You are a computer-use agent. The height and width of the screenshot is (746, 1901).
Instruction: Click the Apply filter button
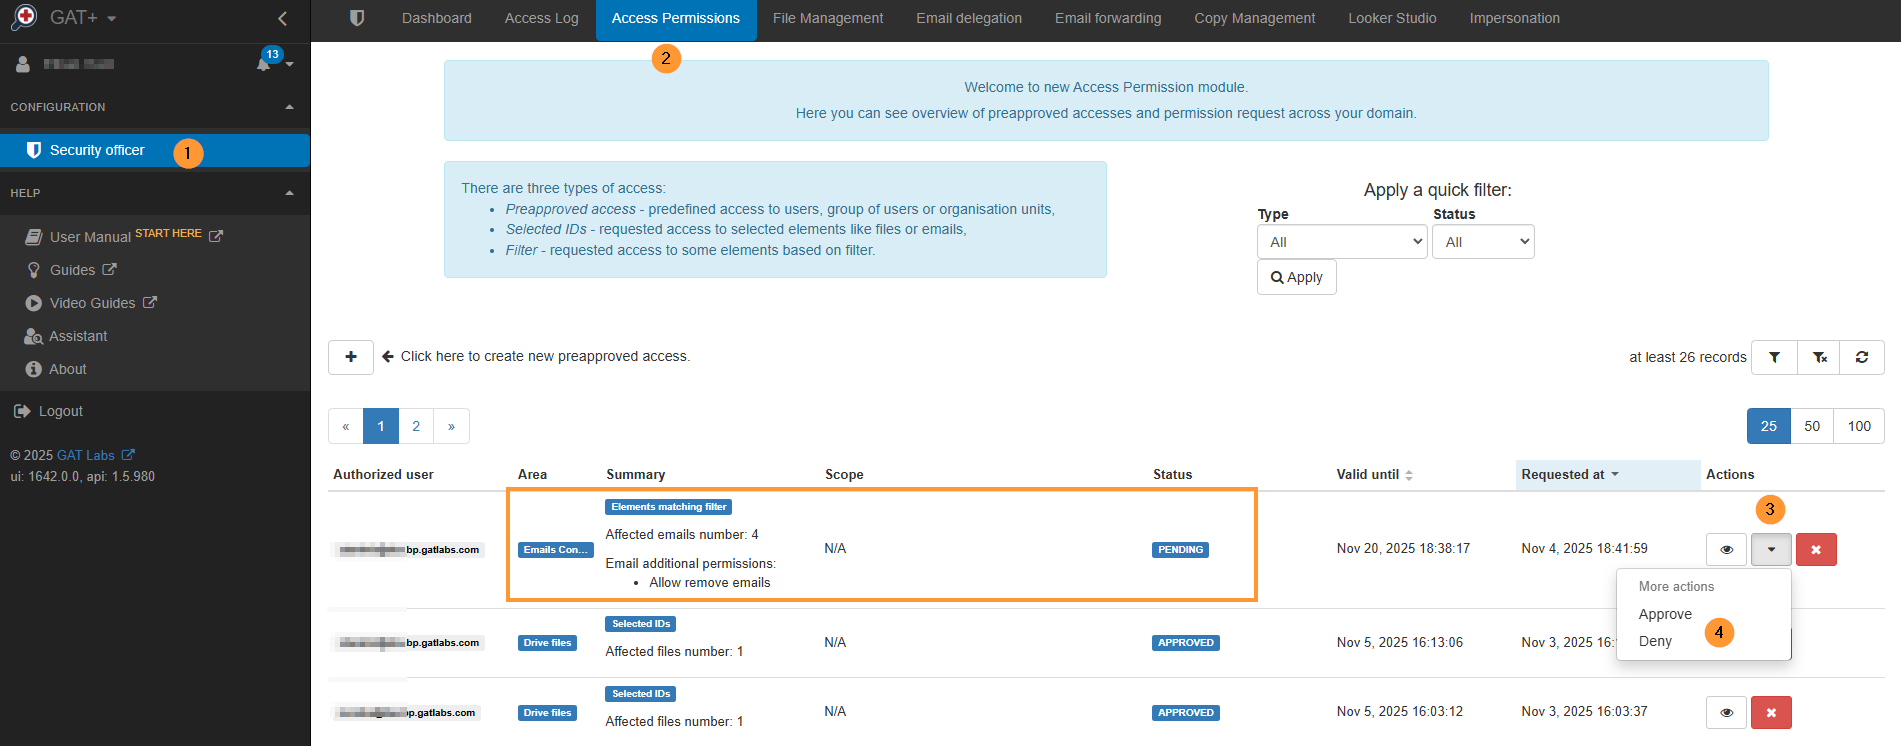click(x=1297, y=277)
